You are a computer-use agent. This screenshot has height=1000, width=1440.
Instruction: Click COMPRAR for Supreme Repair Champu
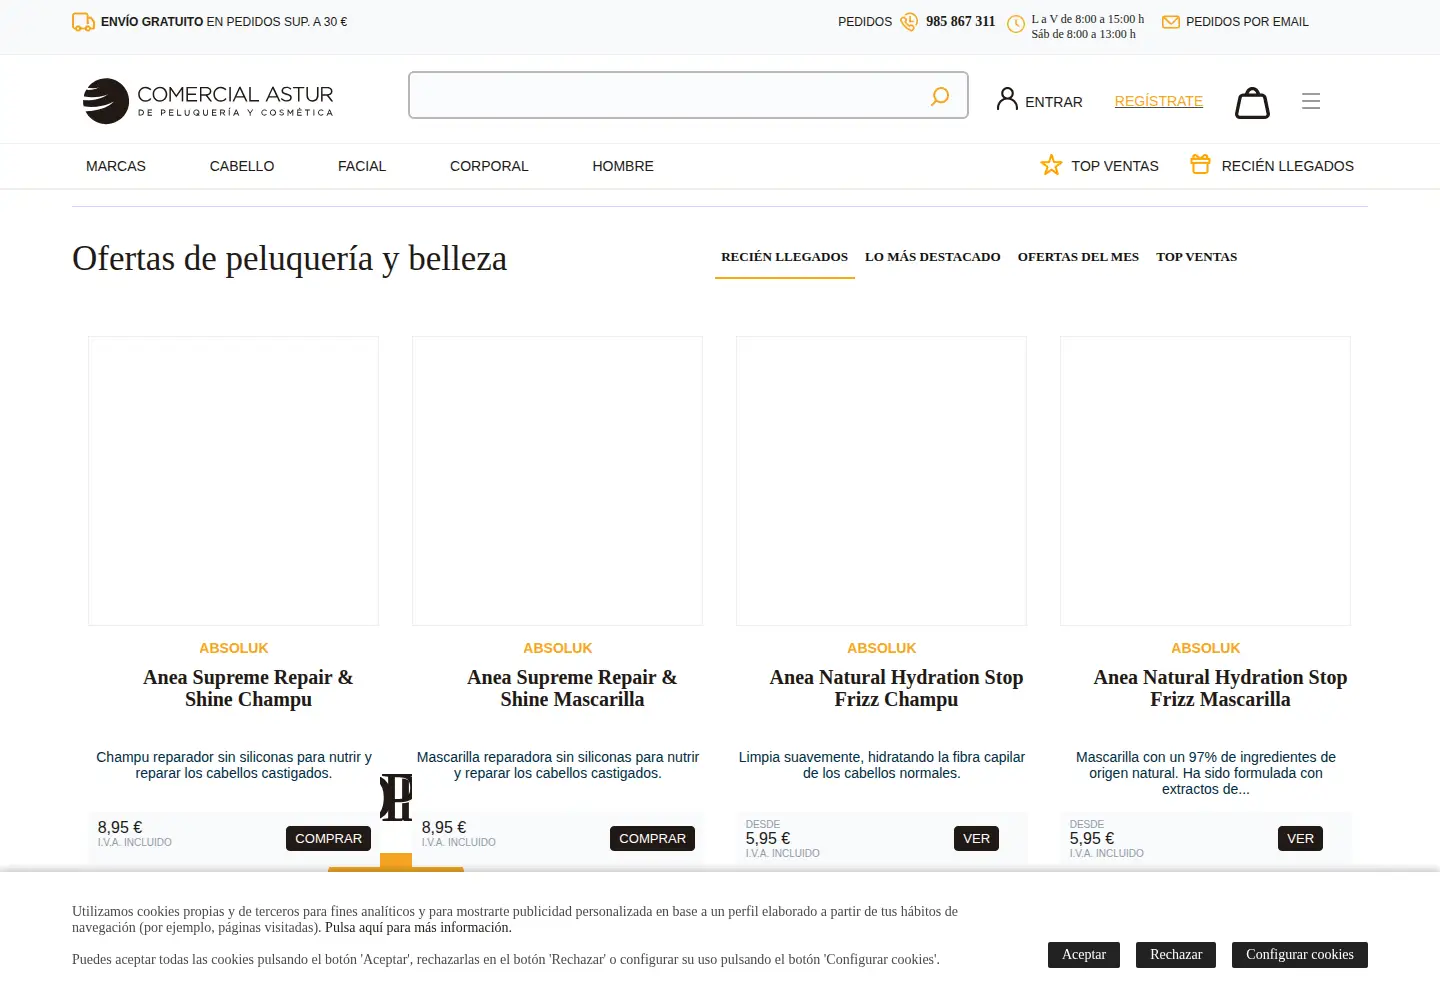point(329,838)
